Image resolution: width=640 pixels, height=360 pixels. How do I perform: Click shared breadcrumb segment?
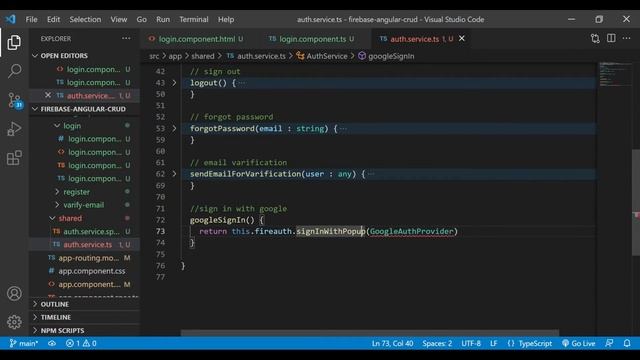202,56
